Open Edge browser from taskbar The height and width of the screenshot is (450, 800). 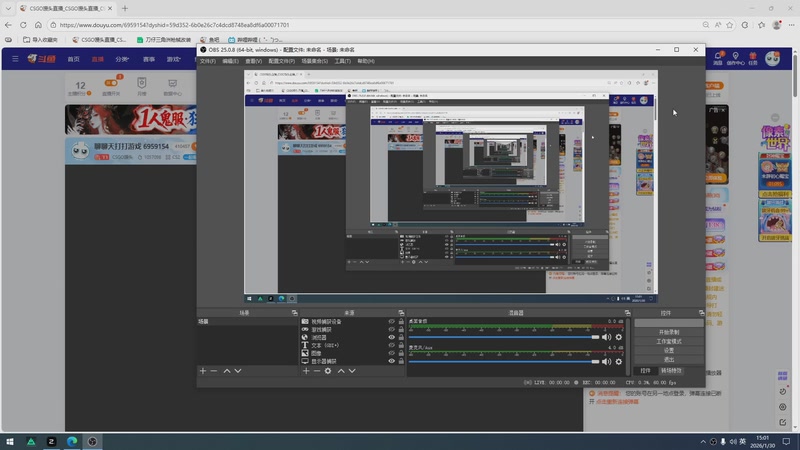pos(72,441)
